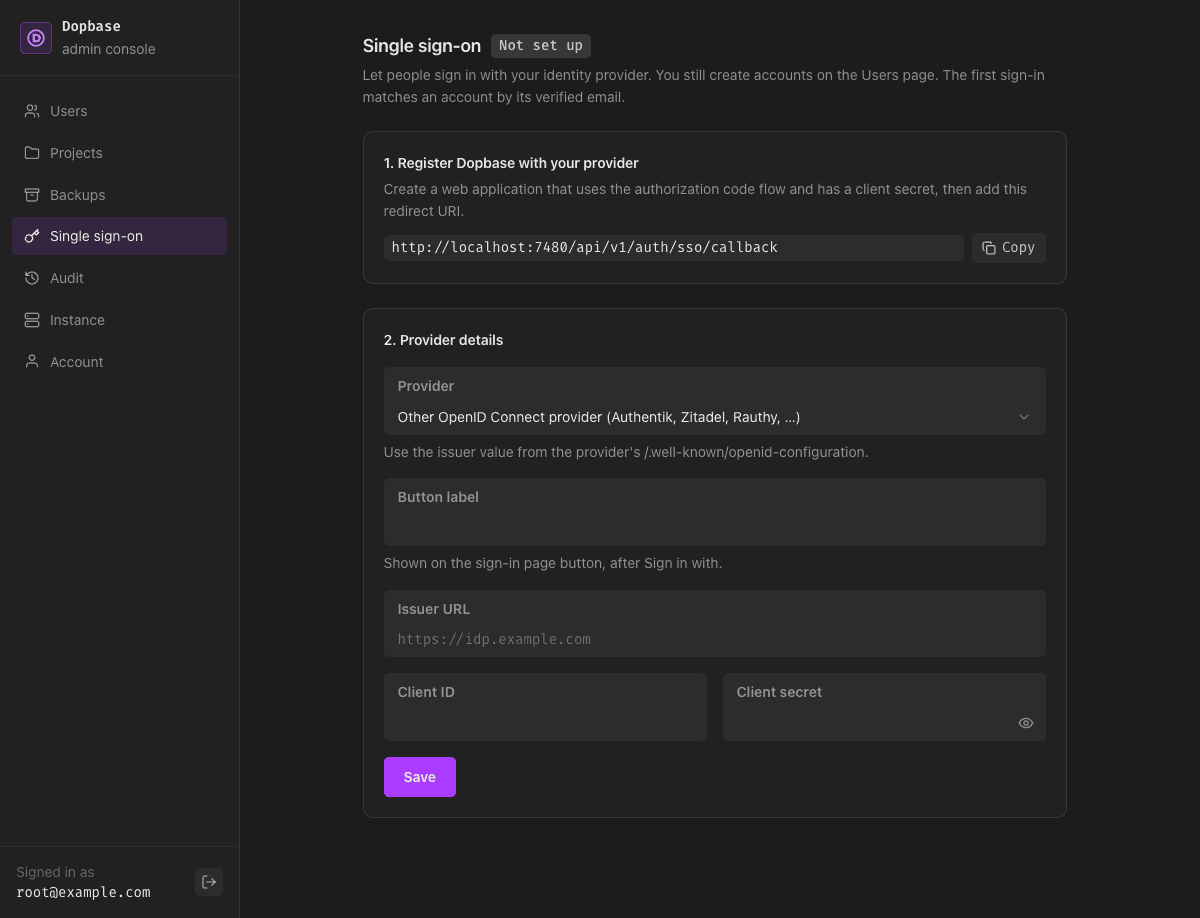
Task: Go to Projects in the sidebar
Action: click(120, 153)
